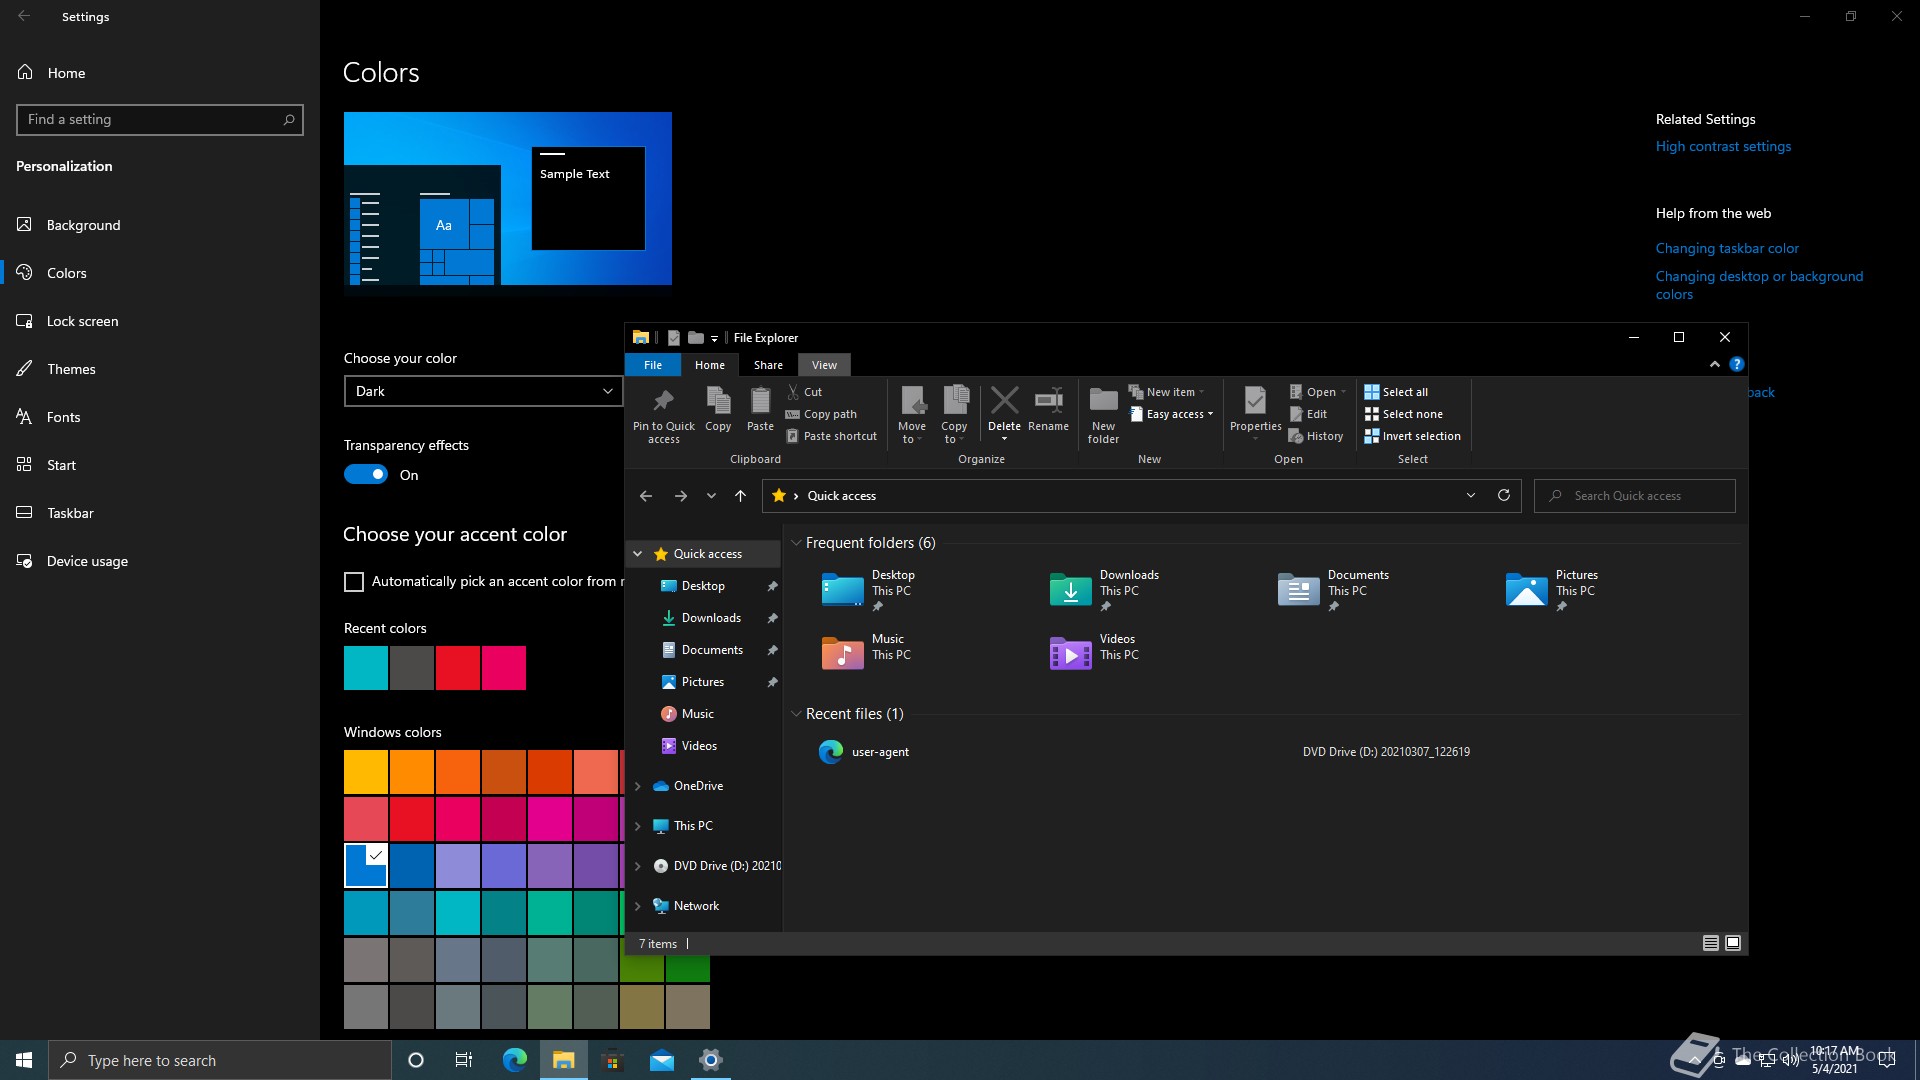This screenshot has width=1920, height=1080.
Task: Open Changing taskbar color help link
Action: [1727, 248]
